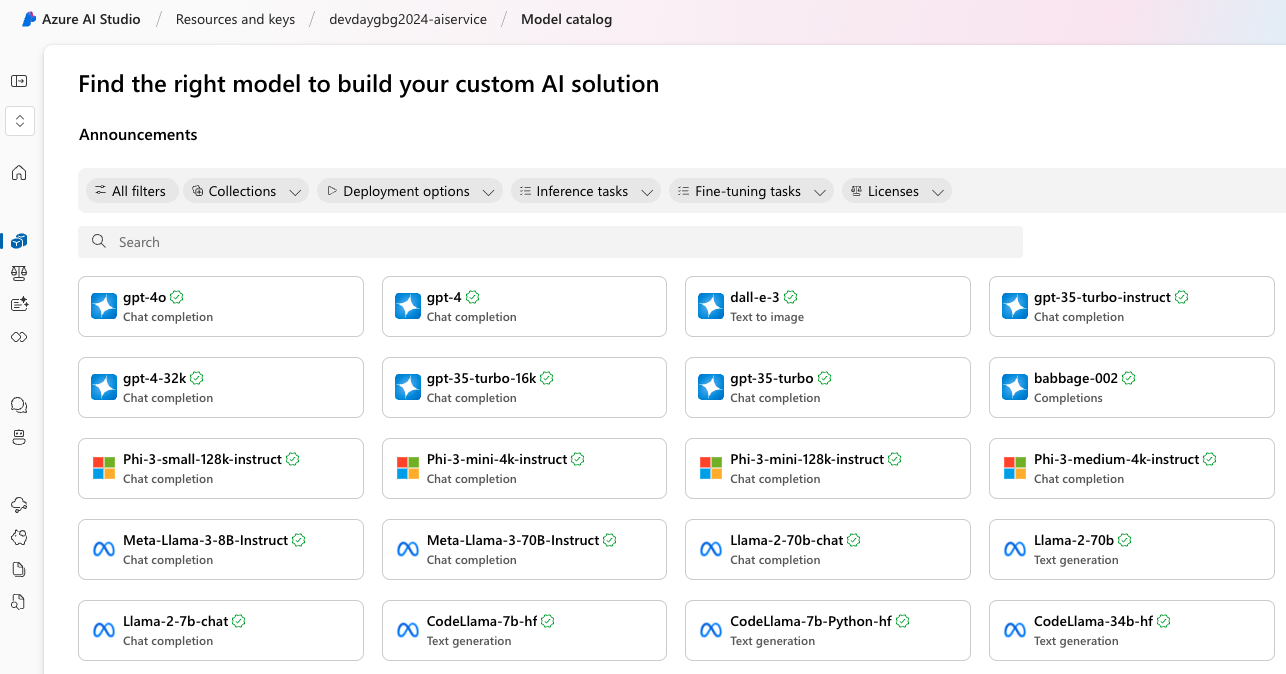Click the verified badge beside gpt-4-32k
This screenshot has width=1286, height=674.
197,378
